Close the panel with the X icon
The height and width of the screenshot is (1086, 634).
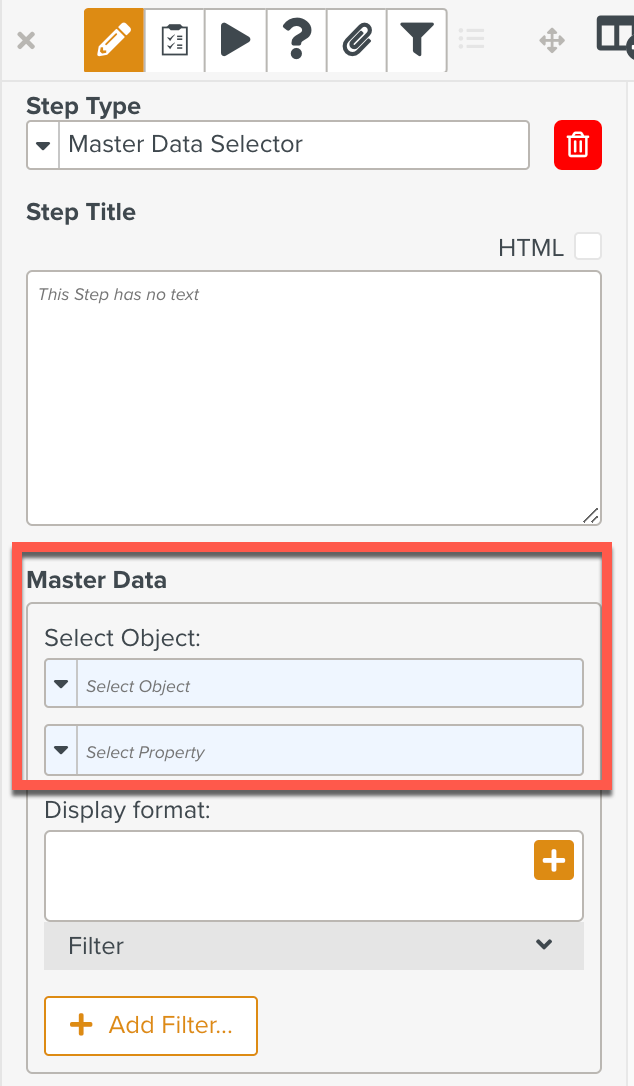coord(27,41)
